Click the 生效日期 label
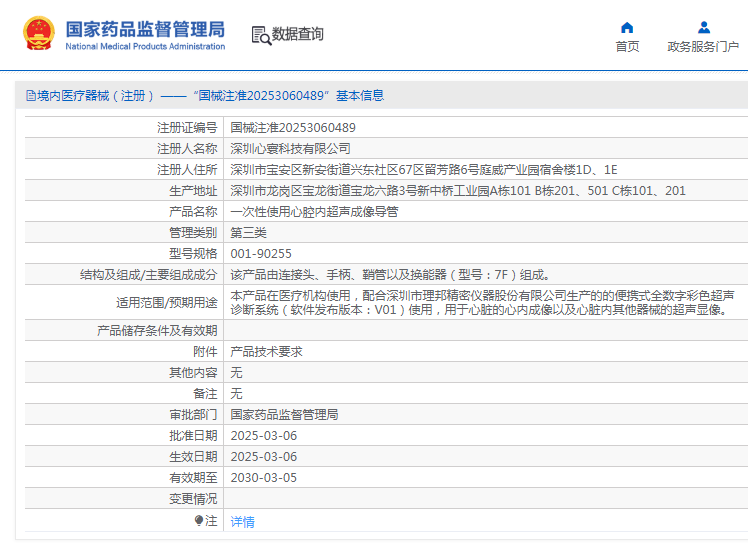Image resolution: width=748 pixels, height=543 pixels. 193,456
